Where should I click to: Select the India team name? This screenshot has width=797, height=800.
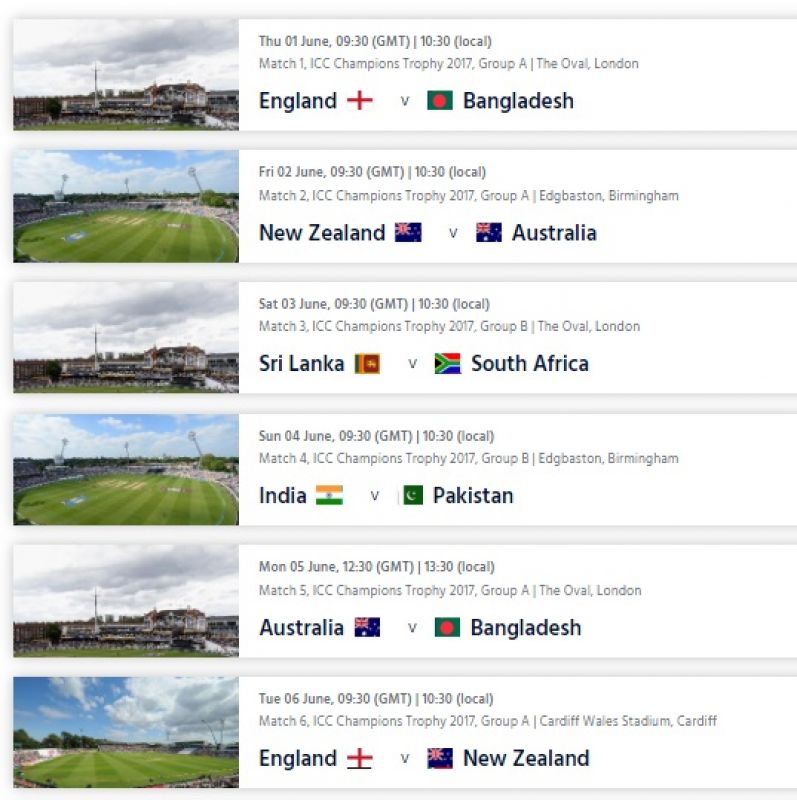click(283, 495)
